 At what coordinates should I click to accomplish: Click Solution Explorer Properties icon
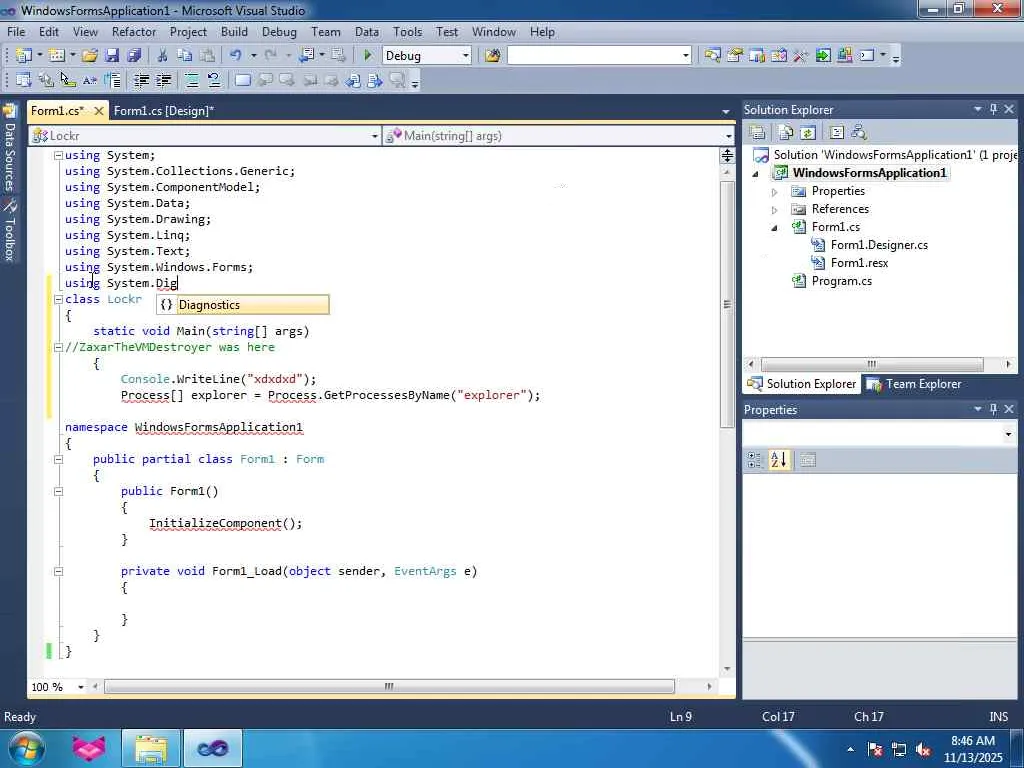pos(758,133)
